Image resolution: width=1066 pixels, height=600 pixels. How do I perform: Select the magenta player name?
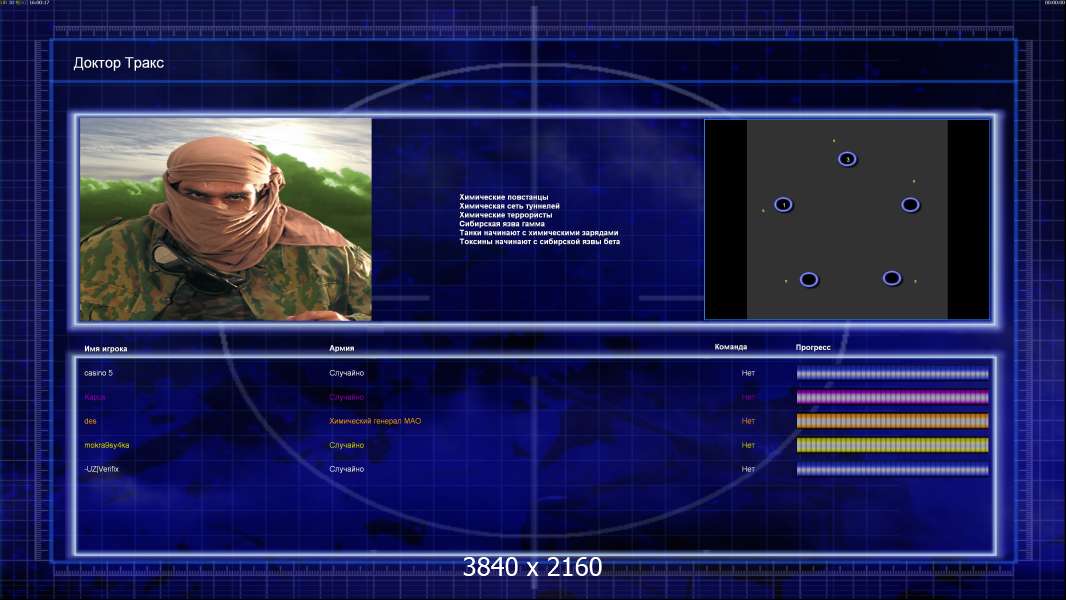(x=94, y=397)
